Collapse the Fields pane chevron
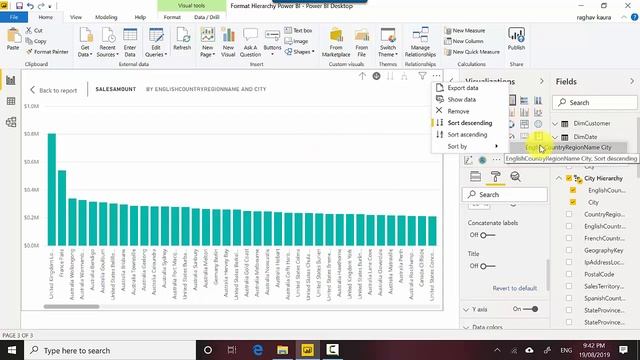Screen dimensions: 640x360 632,81
